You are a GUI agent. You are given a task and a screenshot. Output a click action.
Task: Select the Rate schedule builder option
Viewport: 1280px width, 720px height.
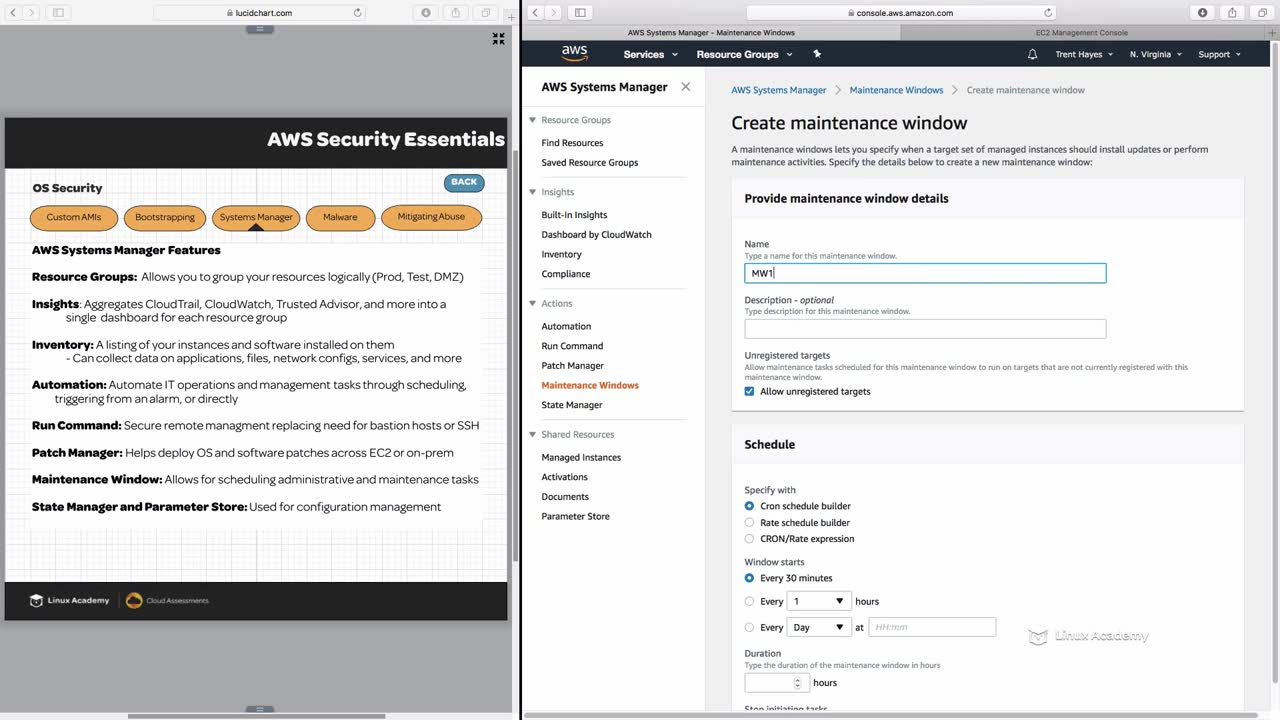point(749,522)
